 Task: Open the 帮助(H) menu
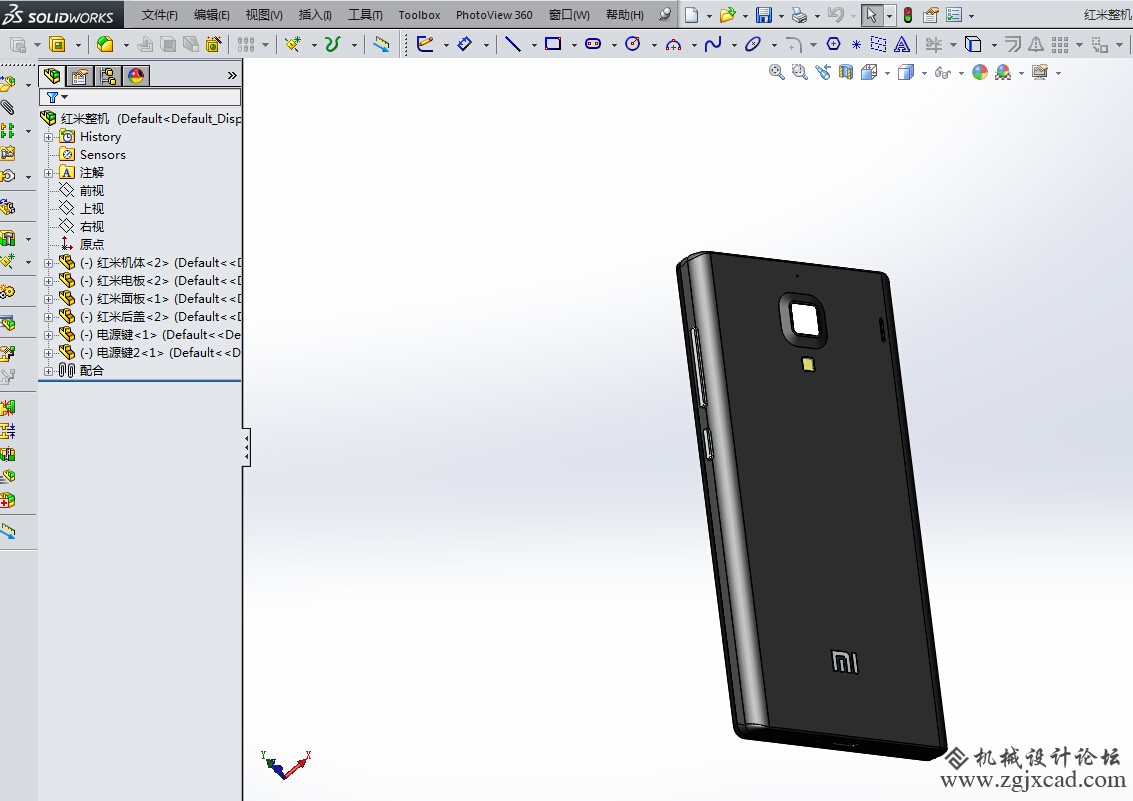624,14
